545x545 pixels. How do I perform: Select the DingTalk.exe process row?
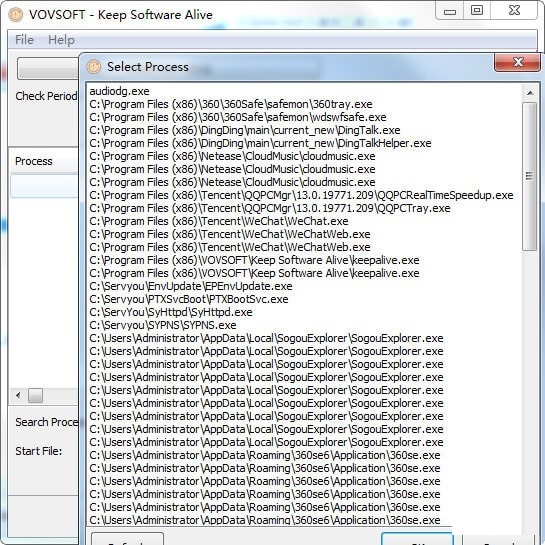tap(304, 130)
